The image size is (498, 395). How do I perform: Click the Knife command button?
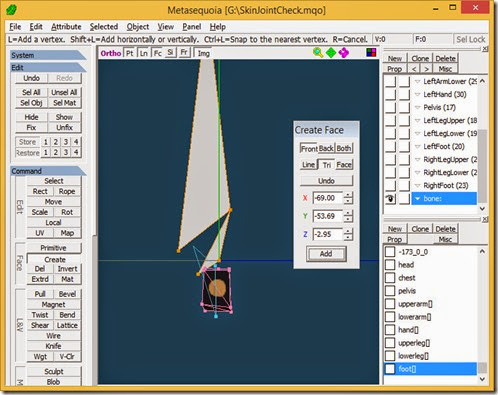[x=53, y=346]
